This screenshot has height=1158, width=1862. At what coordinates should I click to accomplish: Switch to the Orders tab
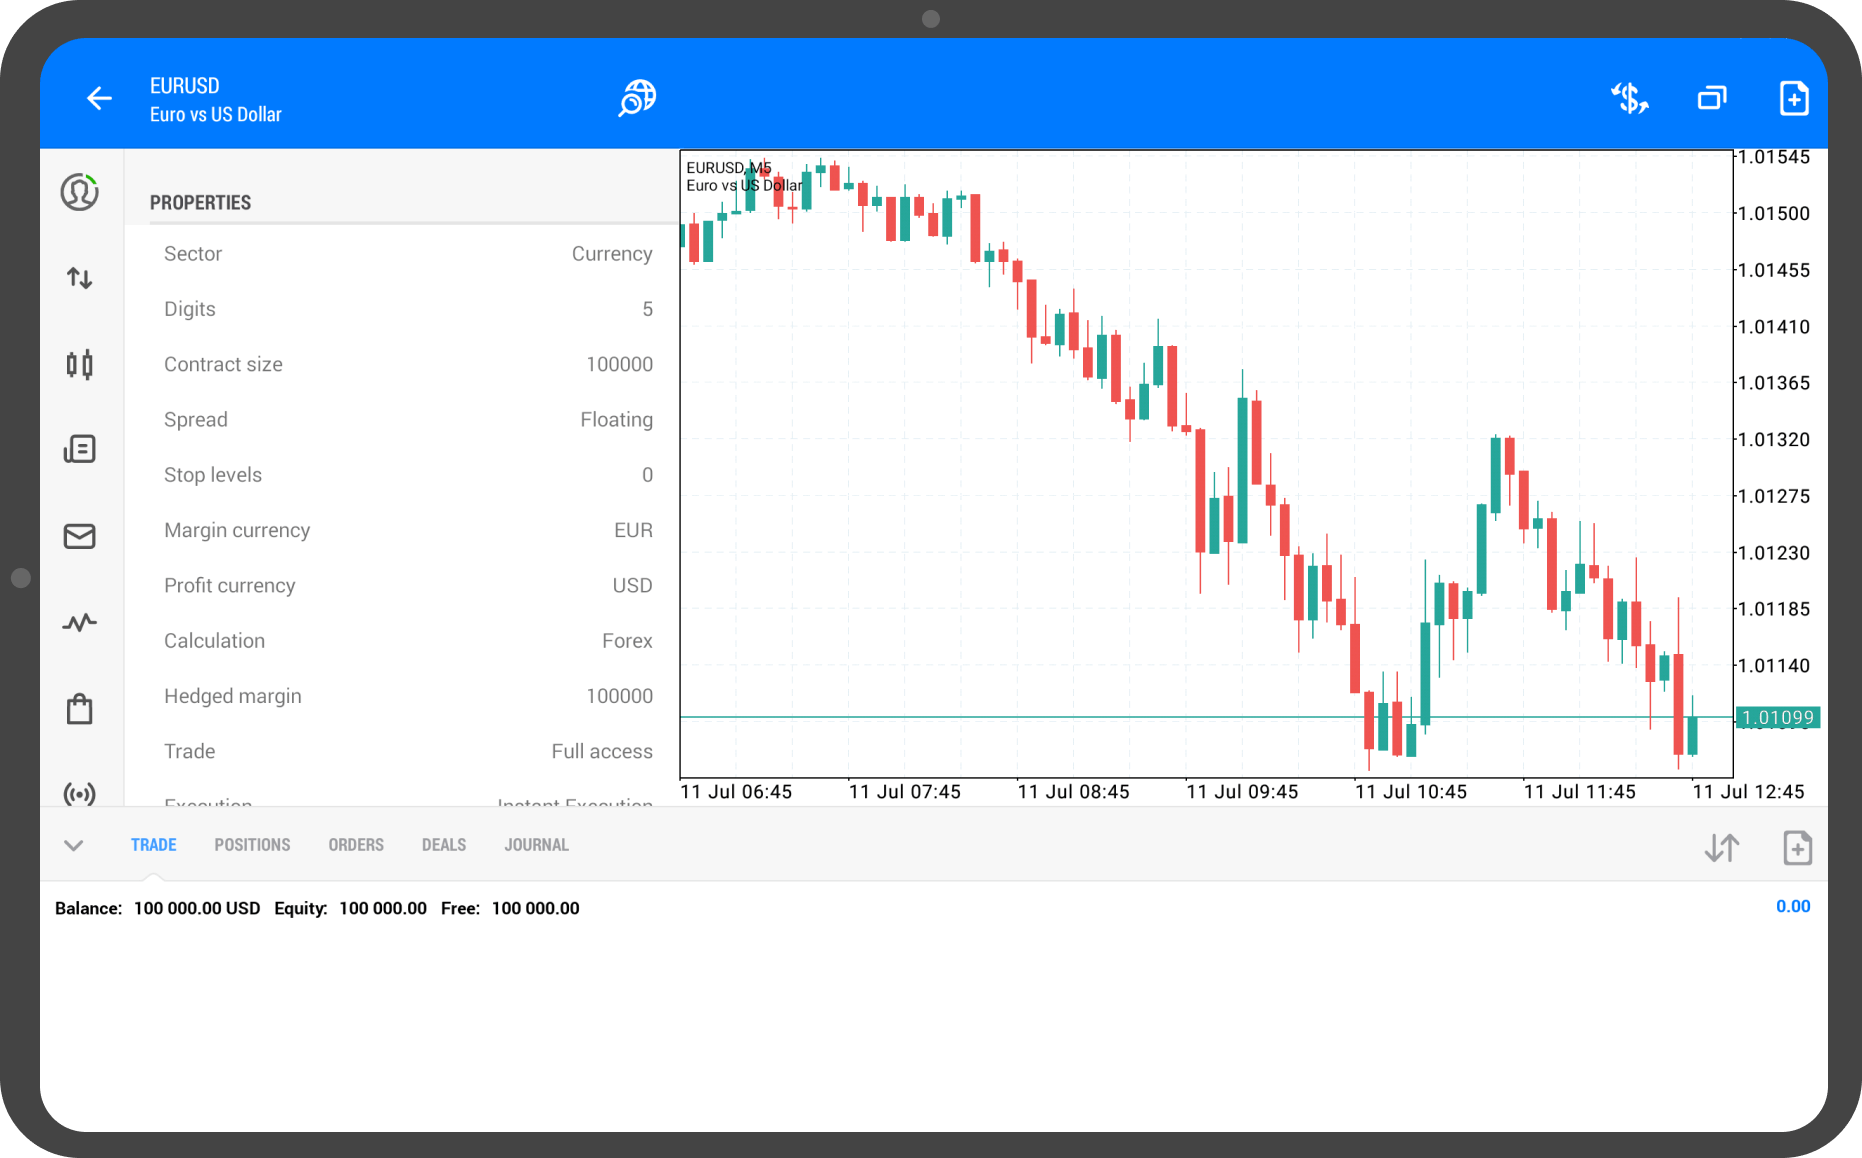[x=356, y=845]
